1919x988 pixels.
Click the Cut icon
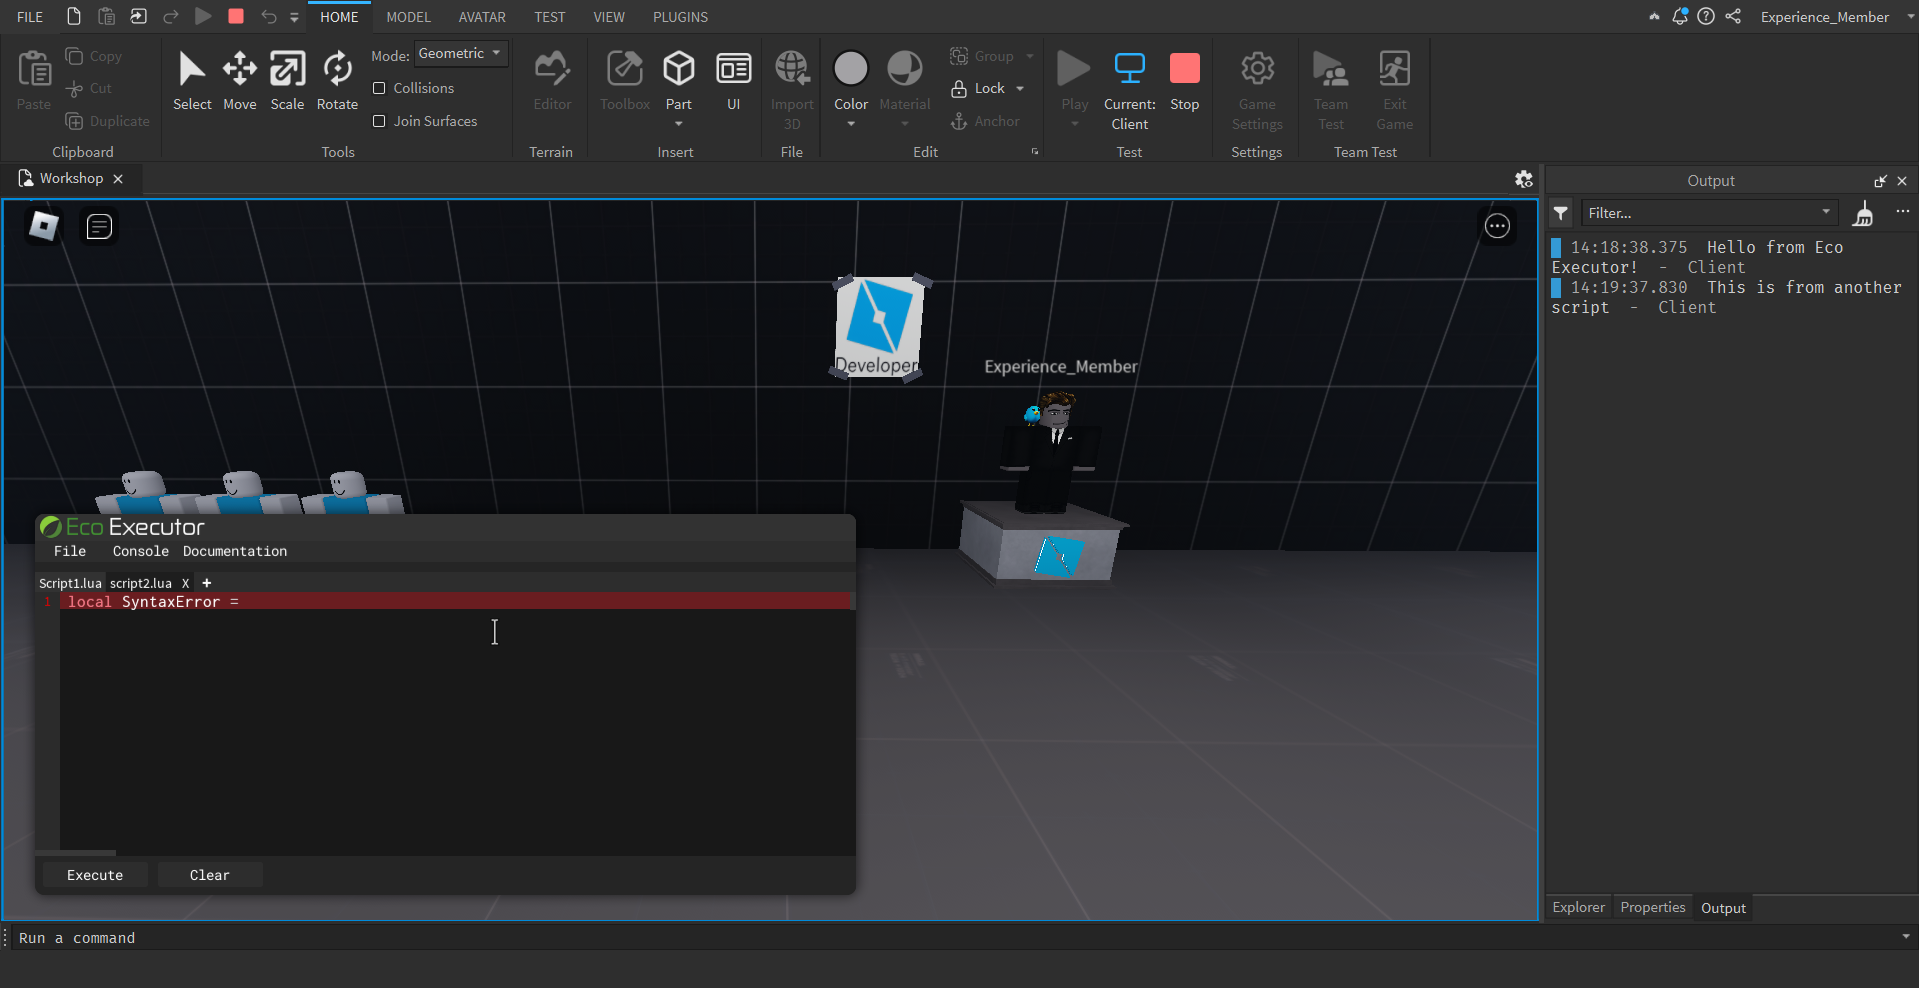[74, 89]
